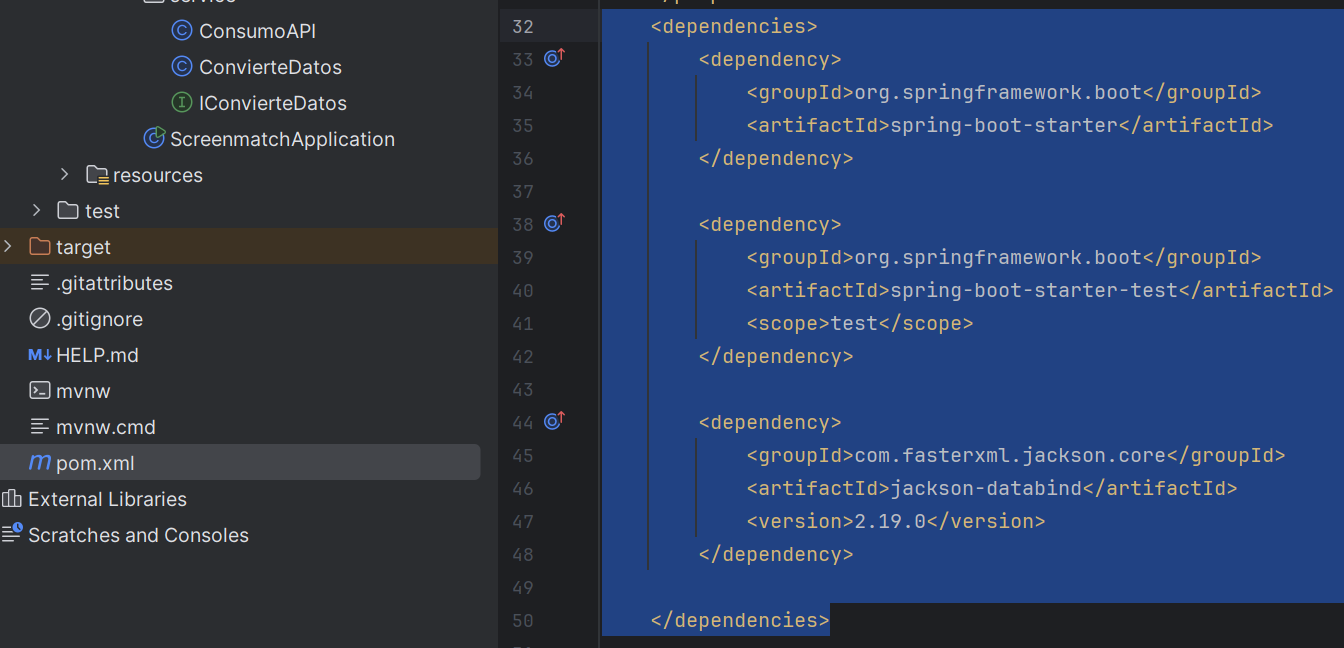Click the opening <dependencies> tag on line 32
1344x648 pixels.
[734, 26]
